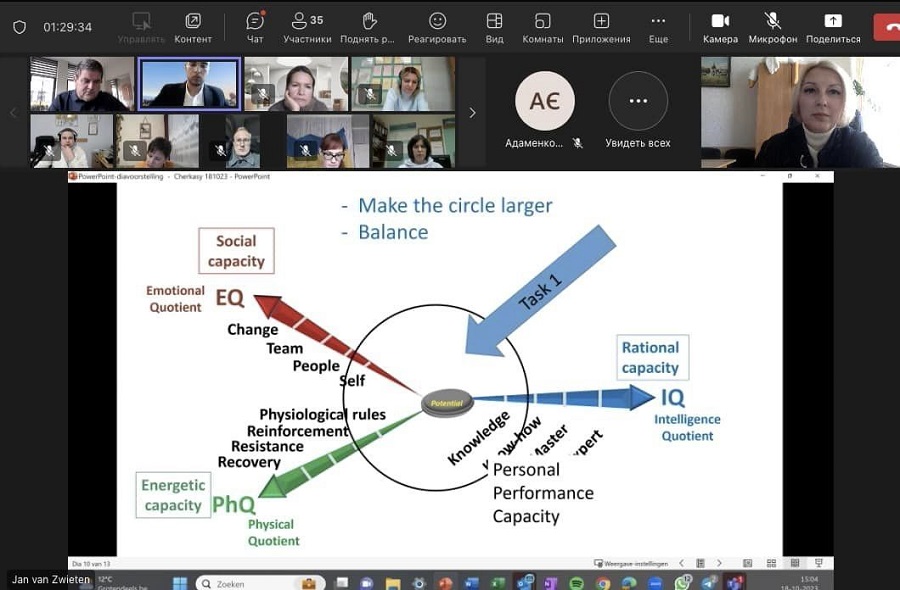Open Outlook from the taskbar
The width and height of the screenshot is (900, 590).
(525, 583)
